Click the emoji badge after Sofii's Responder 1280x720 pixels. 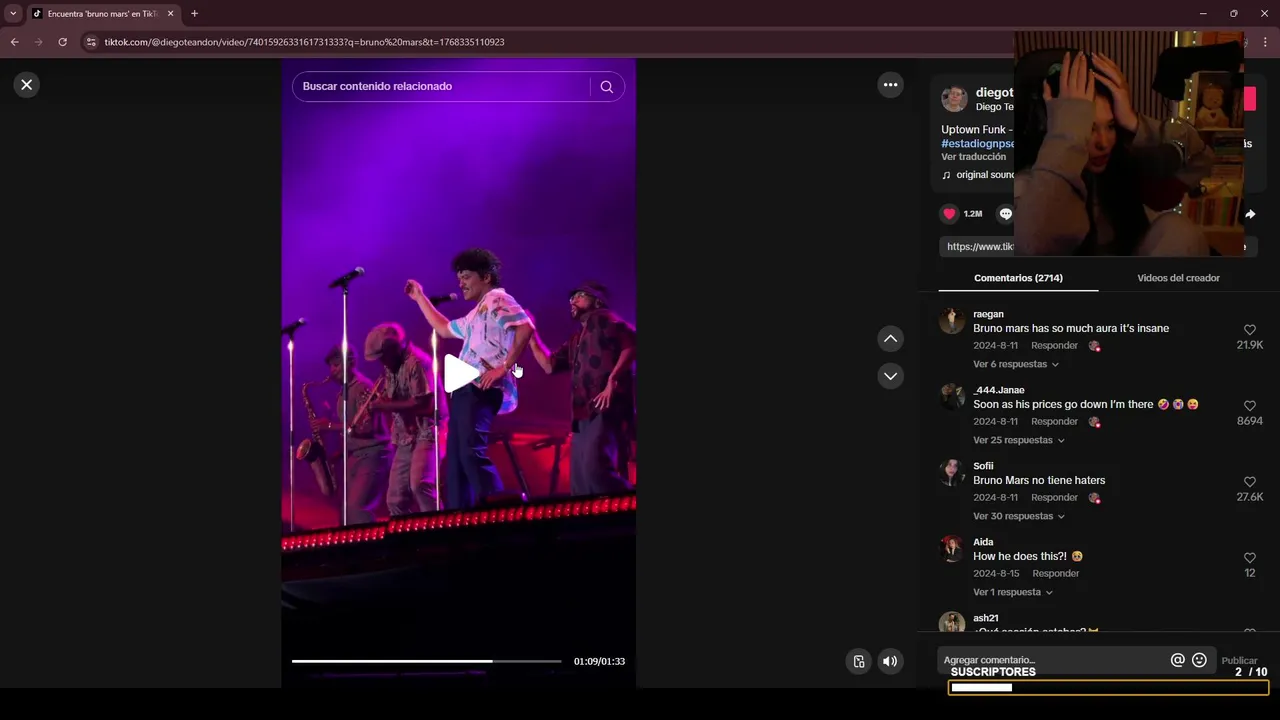pos(1094,498)
